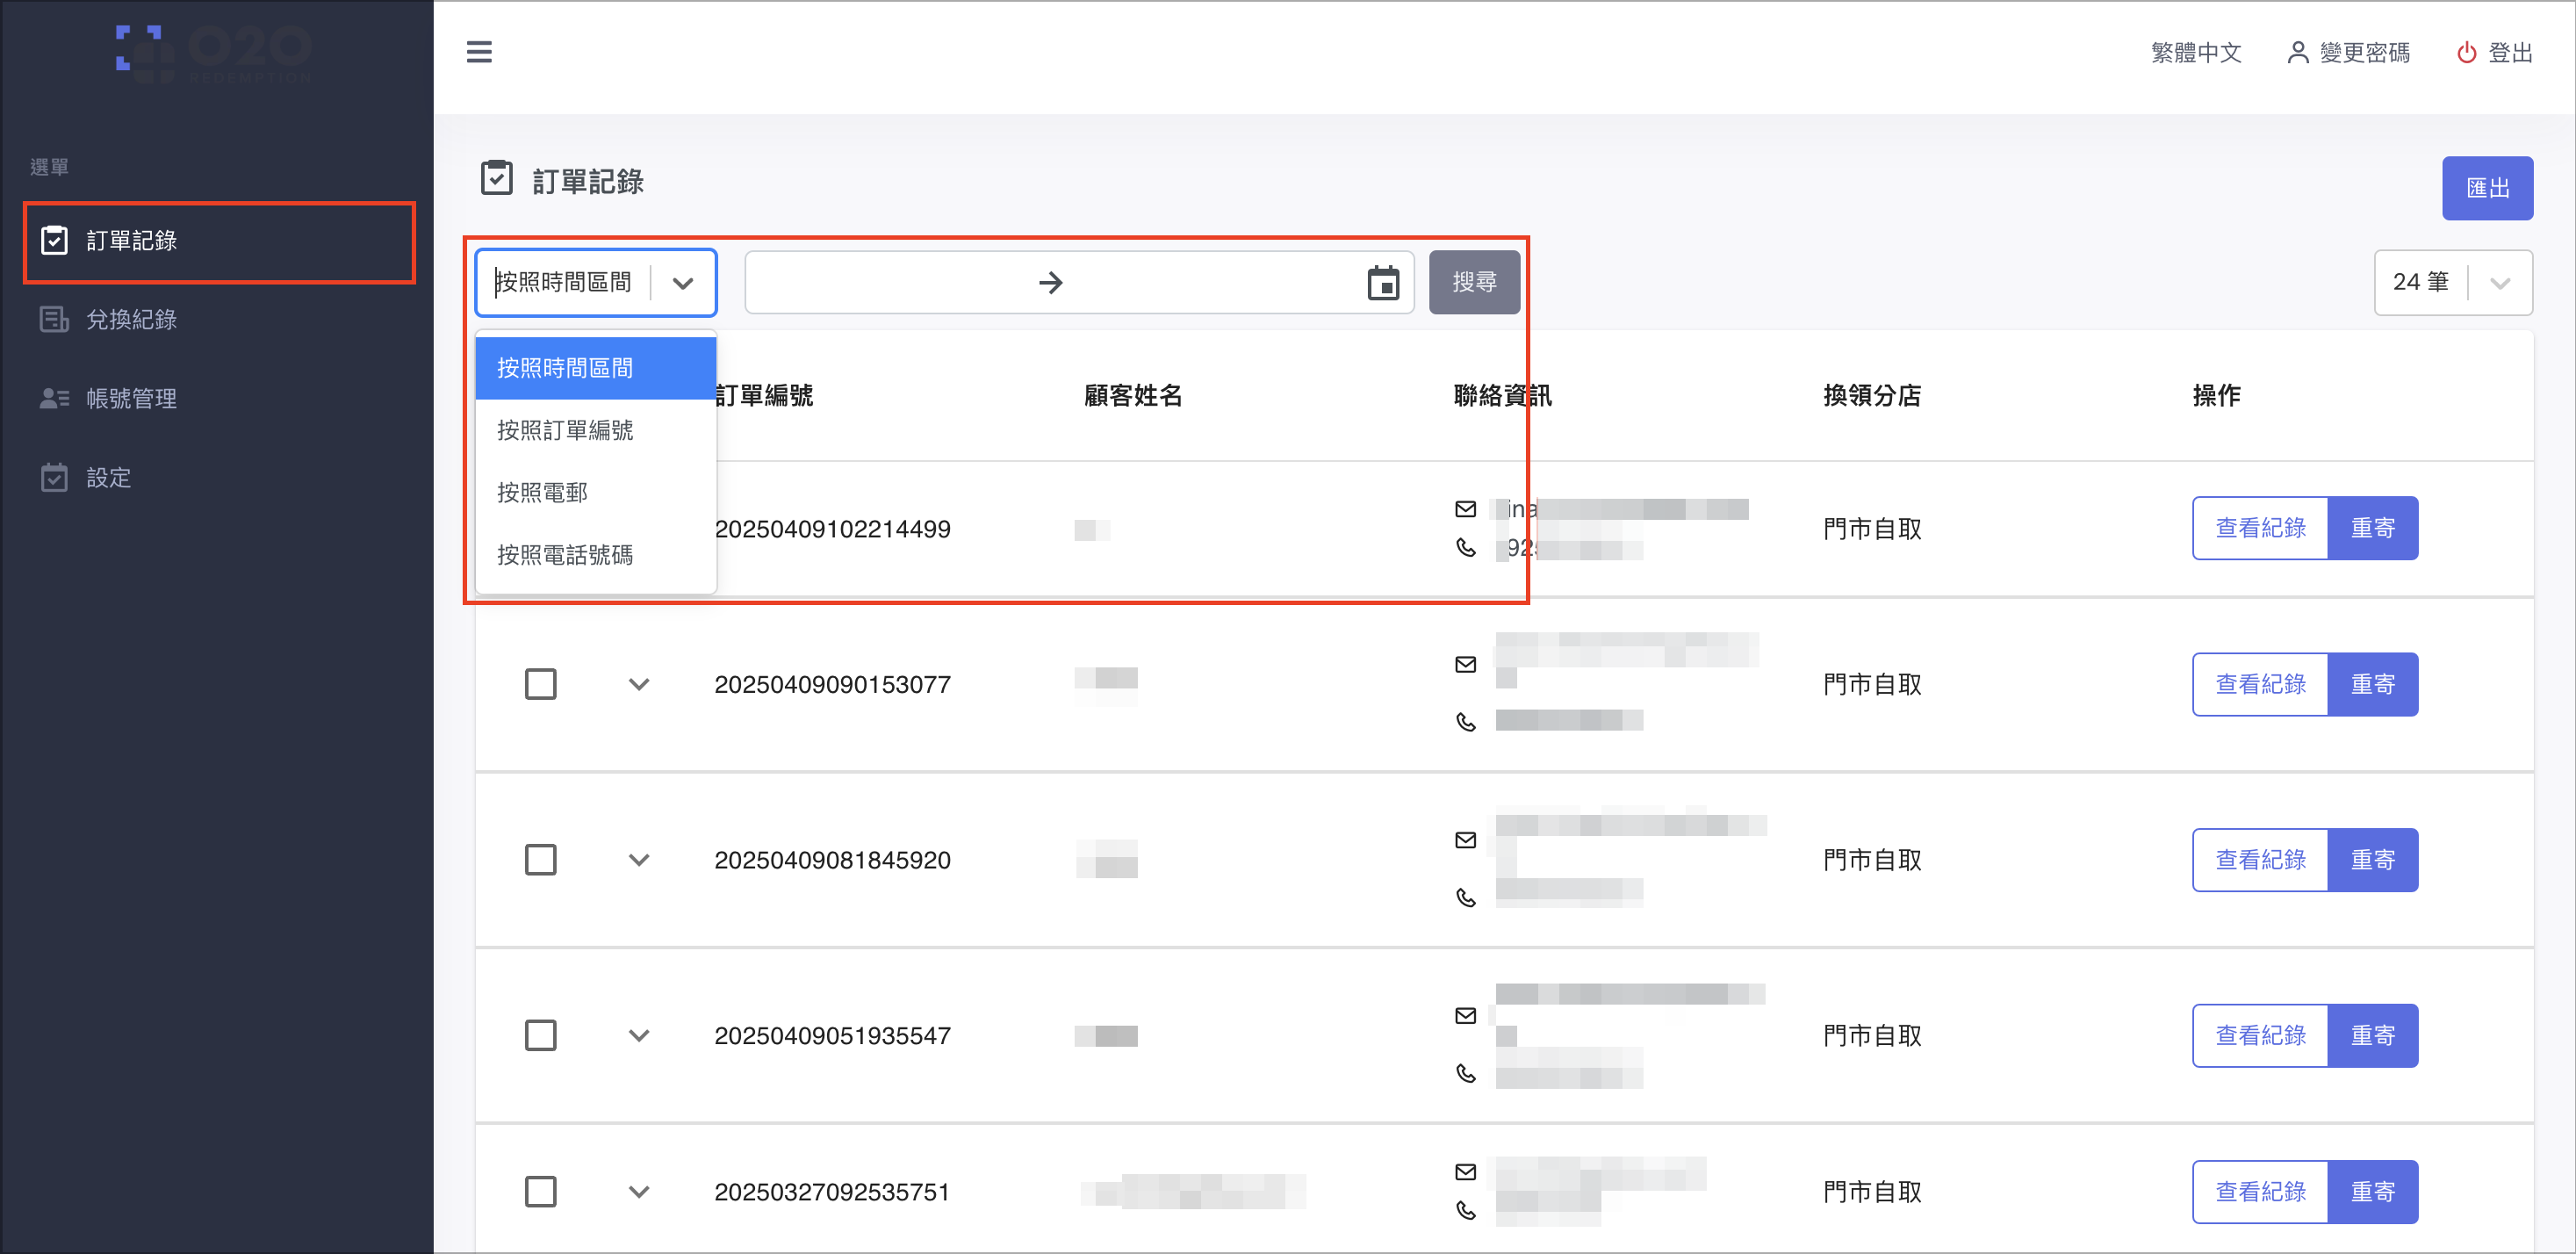Click 重寄 for order 20250409090153077
Screen dimensions: 2576x1254
click(x=2373, y=684)
